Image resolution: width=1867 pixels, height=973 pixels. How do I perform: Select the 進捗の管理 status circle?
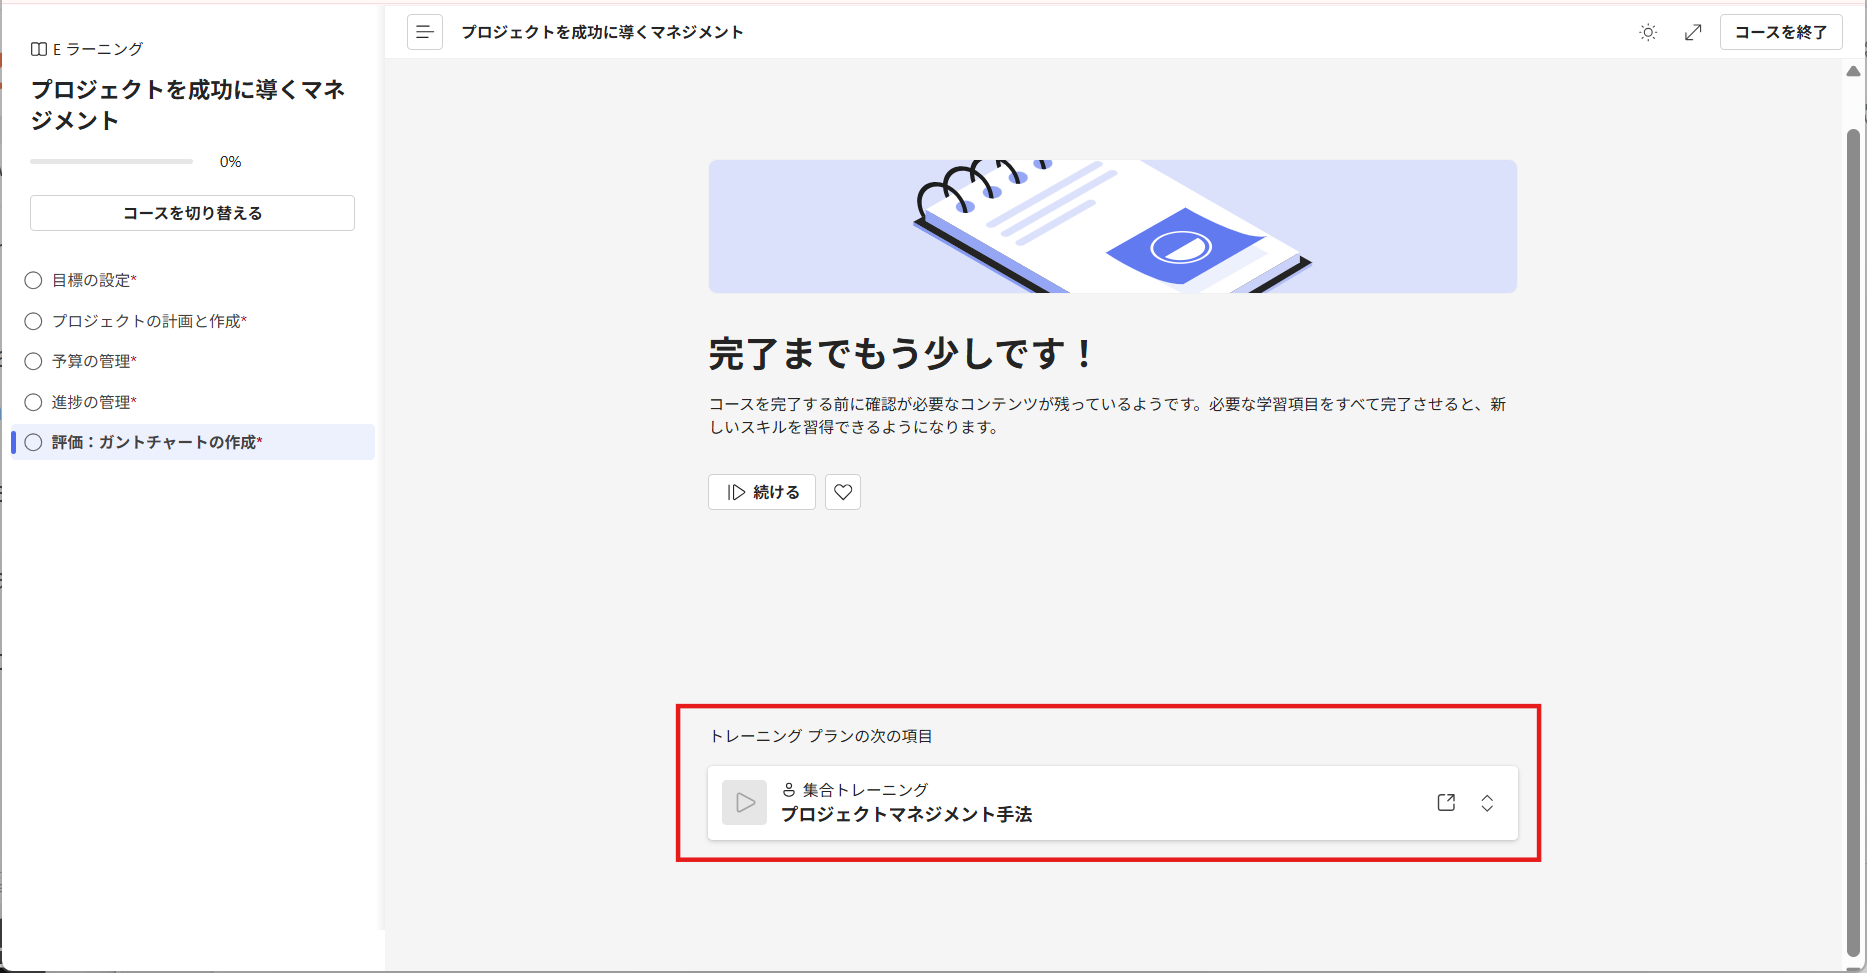click(33, 402)
